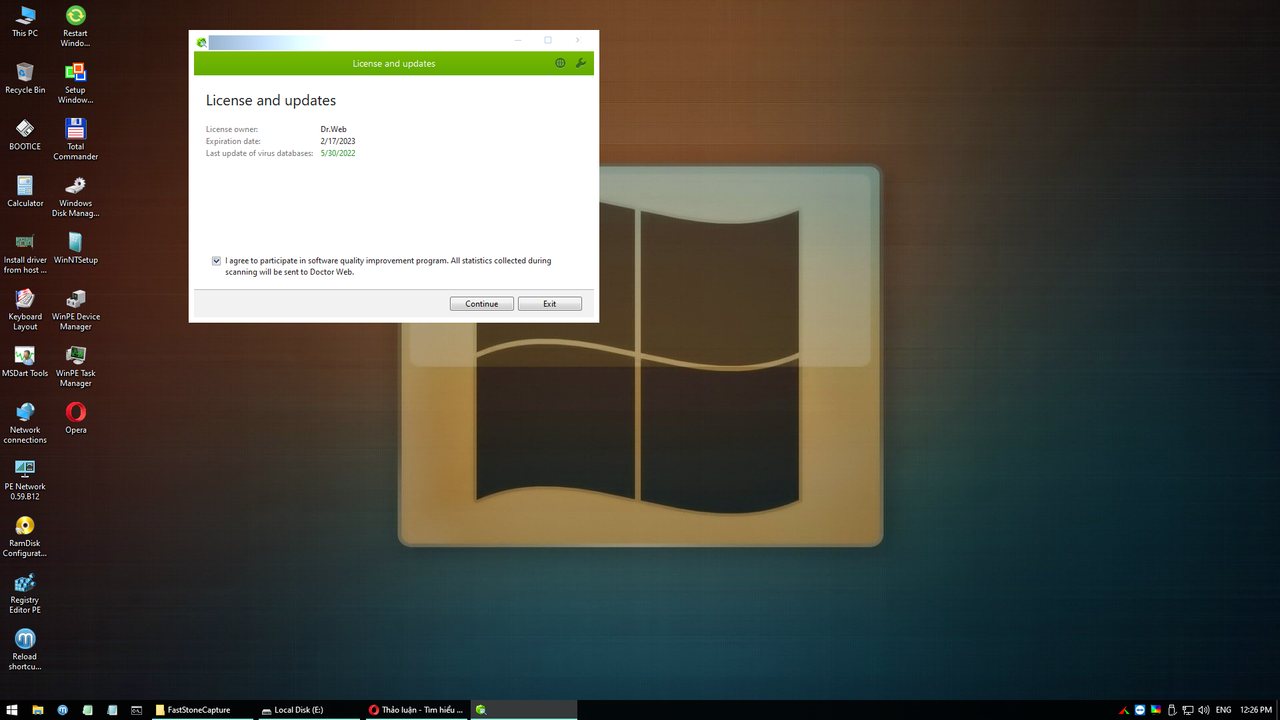Open the command prompt taskbar icon
This screenshot has width=1280, height=720.
point(136,710)
